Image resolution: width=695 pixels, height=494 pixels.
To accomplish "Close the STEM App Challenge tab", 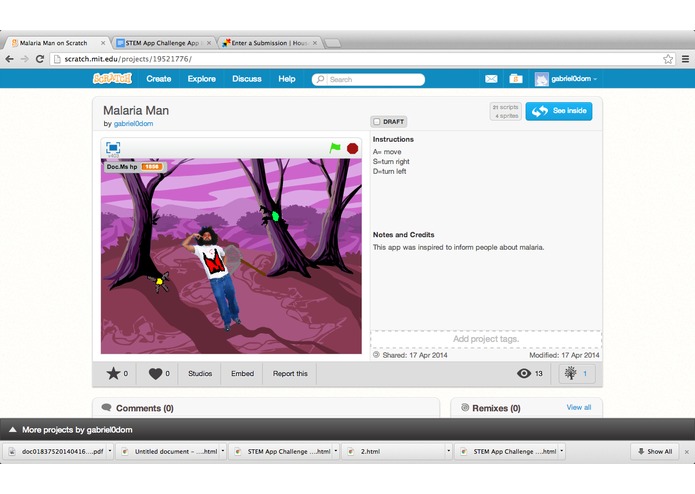I will [x=209, y=43].
